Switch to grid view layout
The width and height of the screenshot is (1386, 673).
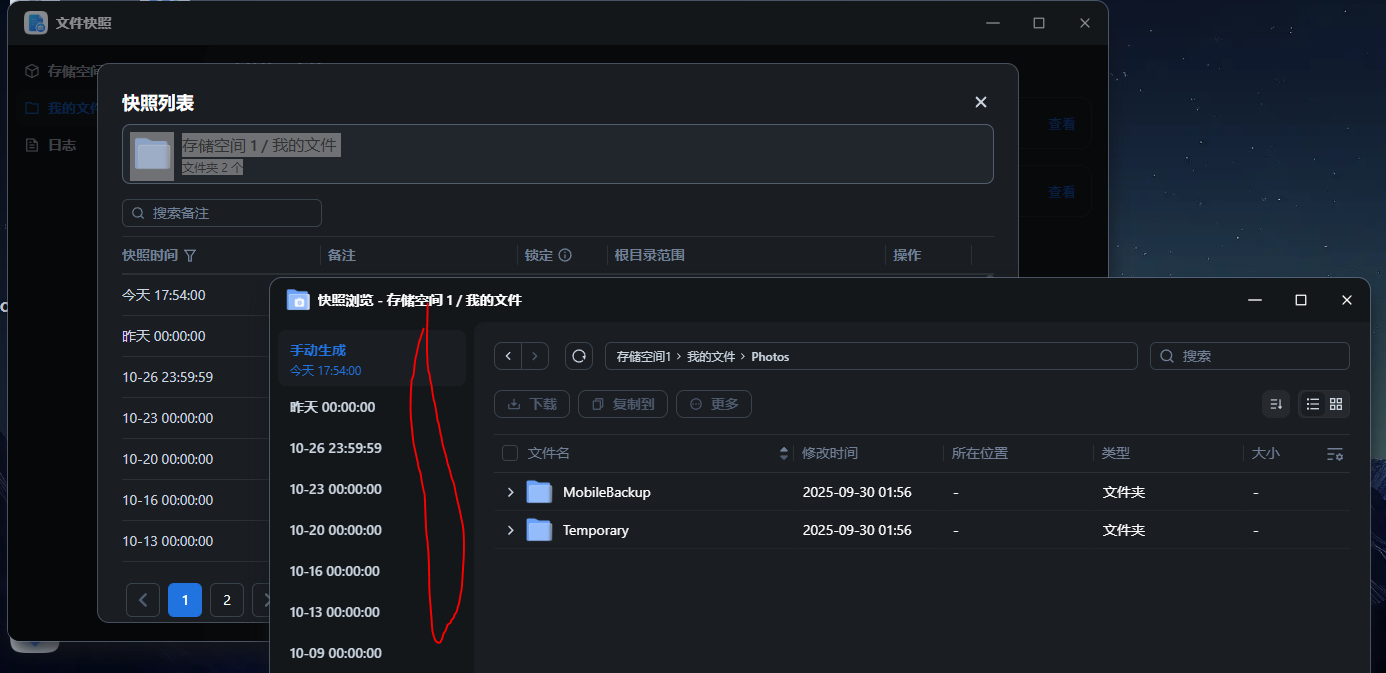click(1336, 404)
